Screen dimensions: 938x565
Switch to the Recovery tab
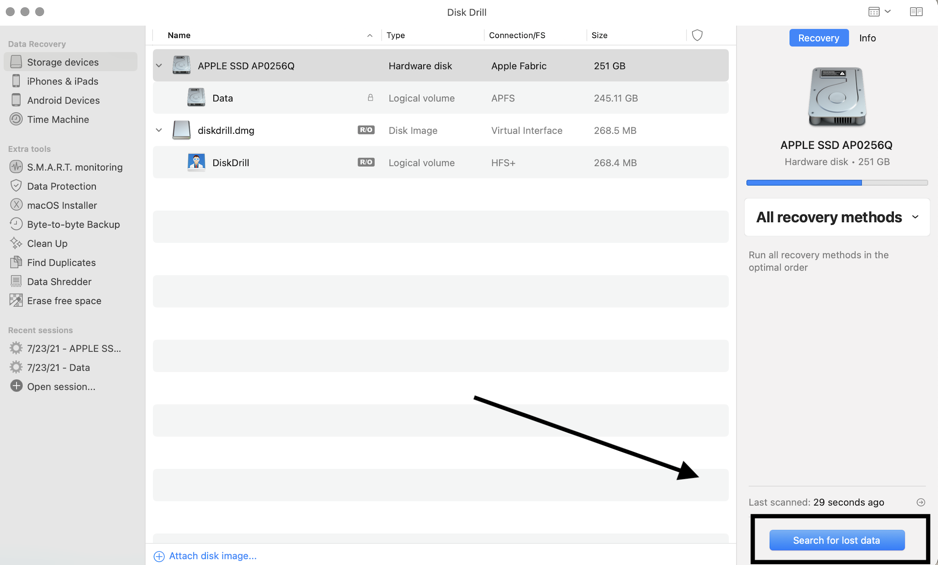(x=818, y=38)
